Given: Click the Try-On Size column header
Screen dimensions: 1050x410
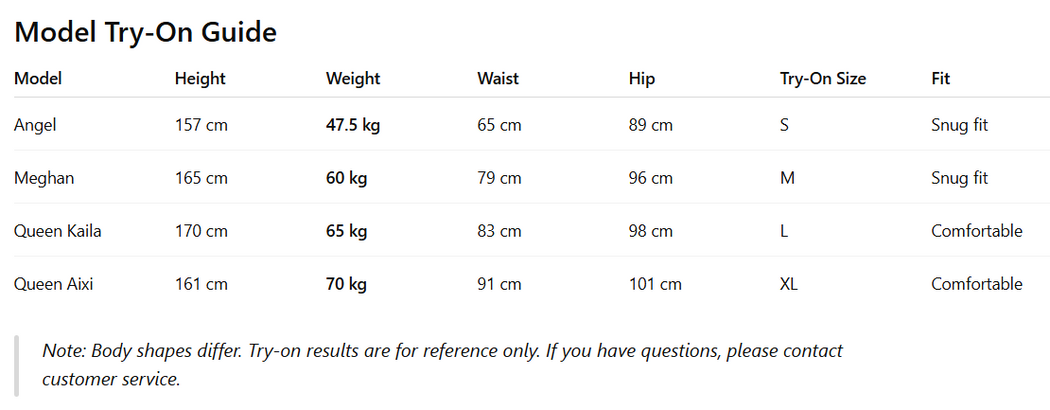Looking at the screenshot, I should click(823, 78).
